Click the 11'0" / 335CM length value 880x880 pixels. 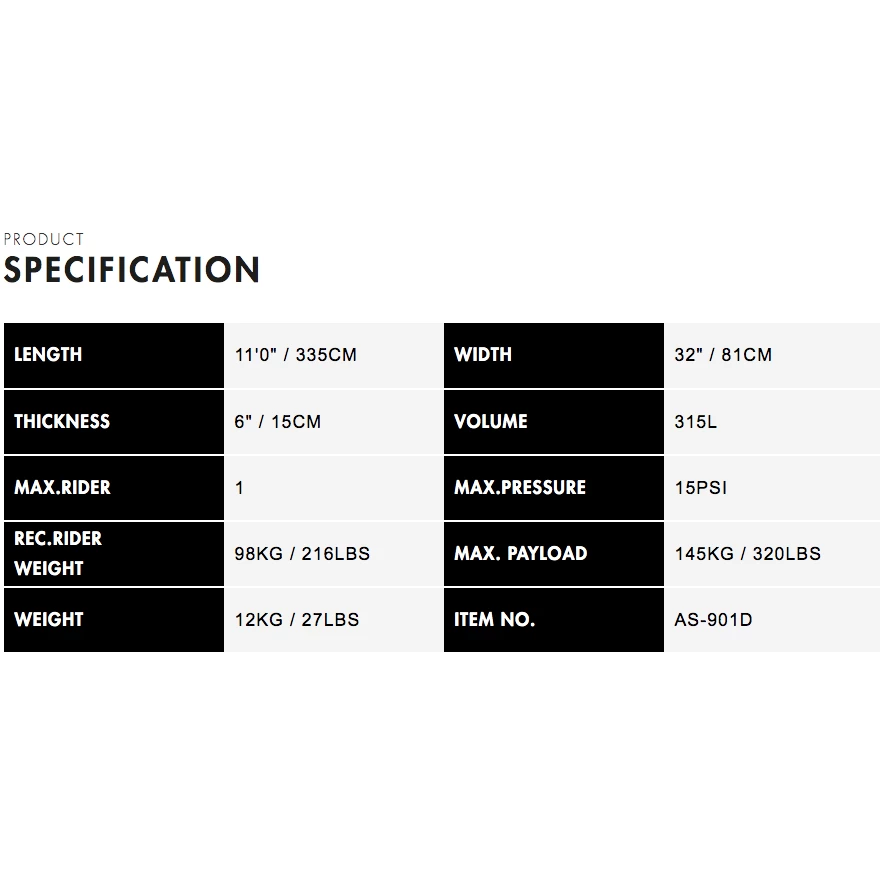pos(295,355)
